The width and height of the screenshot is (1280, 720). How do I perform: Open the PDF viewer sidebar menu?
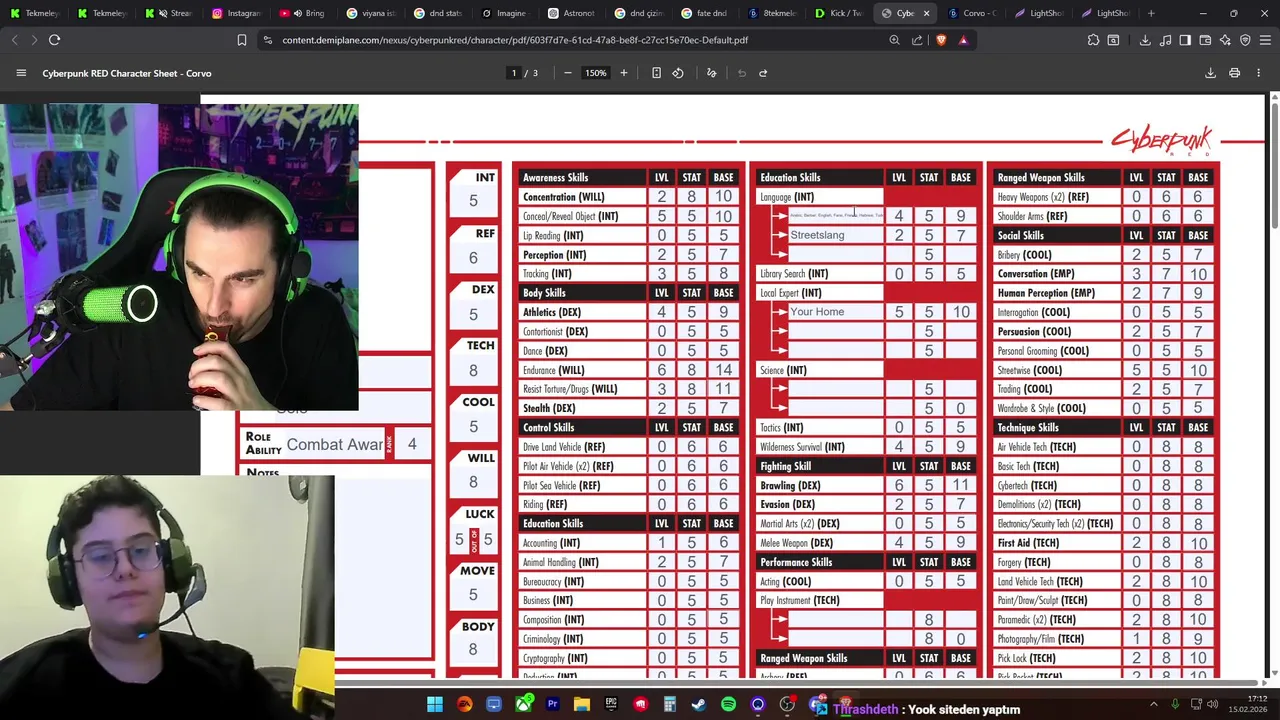(x=21, y=73)
